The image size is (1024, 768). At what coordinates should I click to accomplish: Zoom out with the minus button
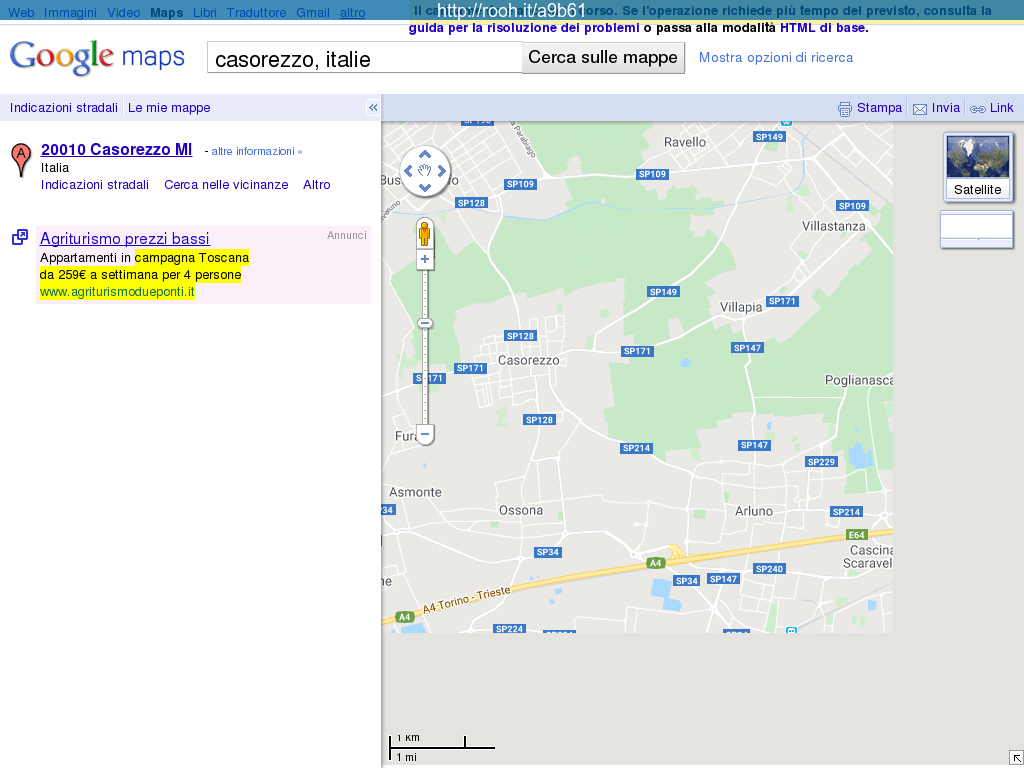click(x=425, y=434)
